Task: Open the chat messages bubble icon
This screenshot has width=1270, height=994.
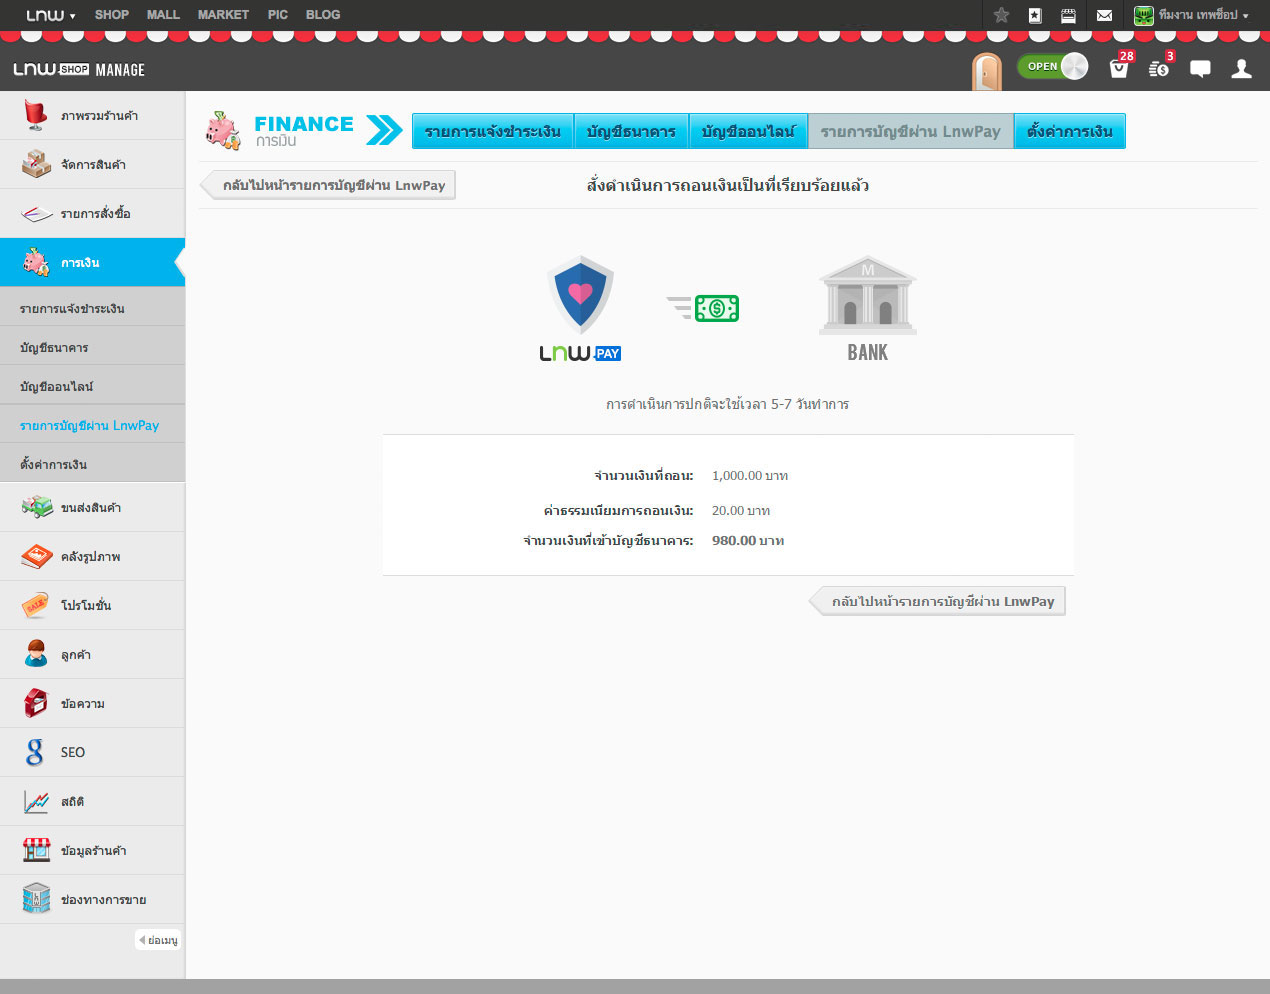Action: [x=1200, y=69]
